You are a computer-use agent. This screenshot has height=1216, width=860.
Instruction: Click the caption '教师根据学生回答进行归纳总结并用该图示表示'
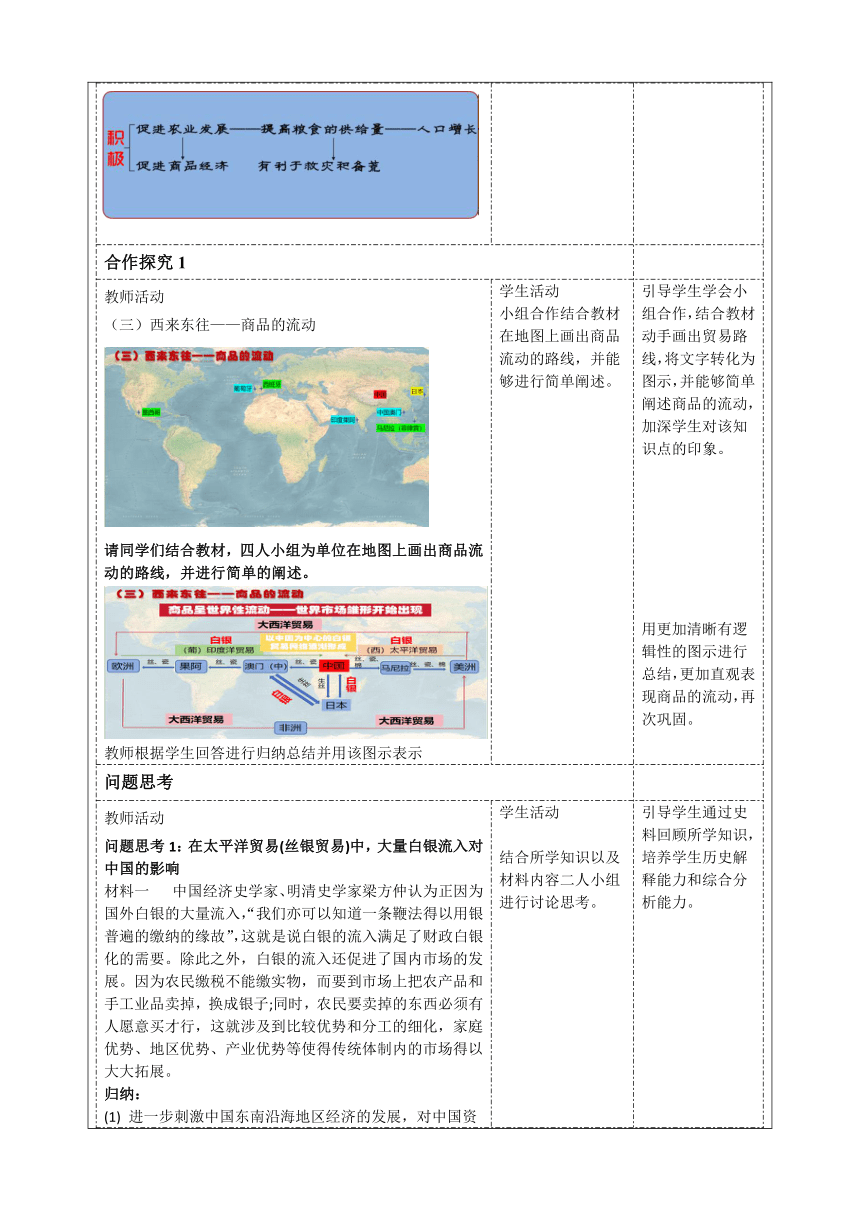[263, 753]
